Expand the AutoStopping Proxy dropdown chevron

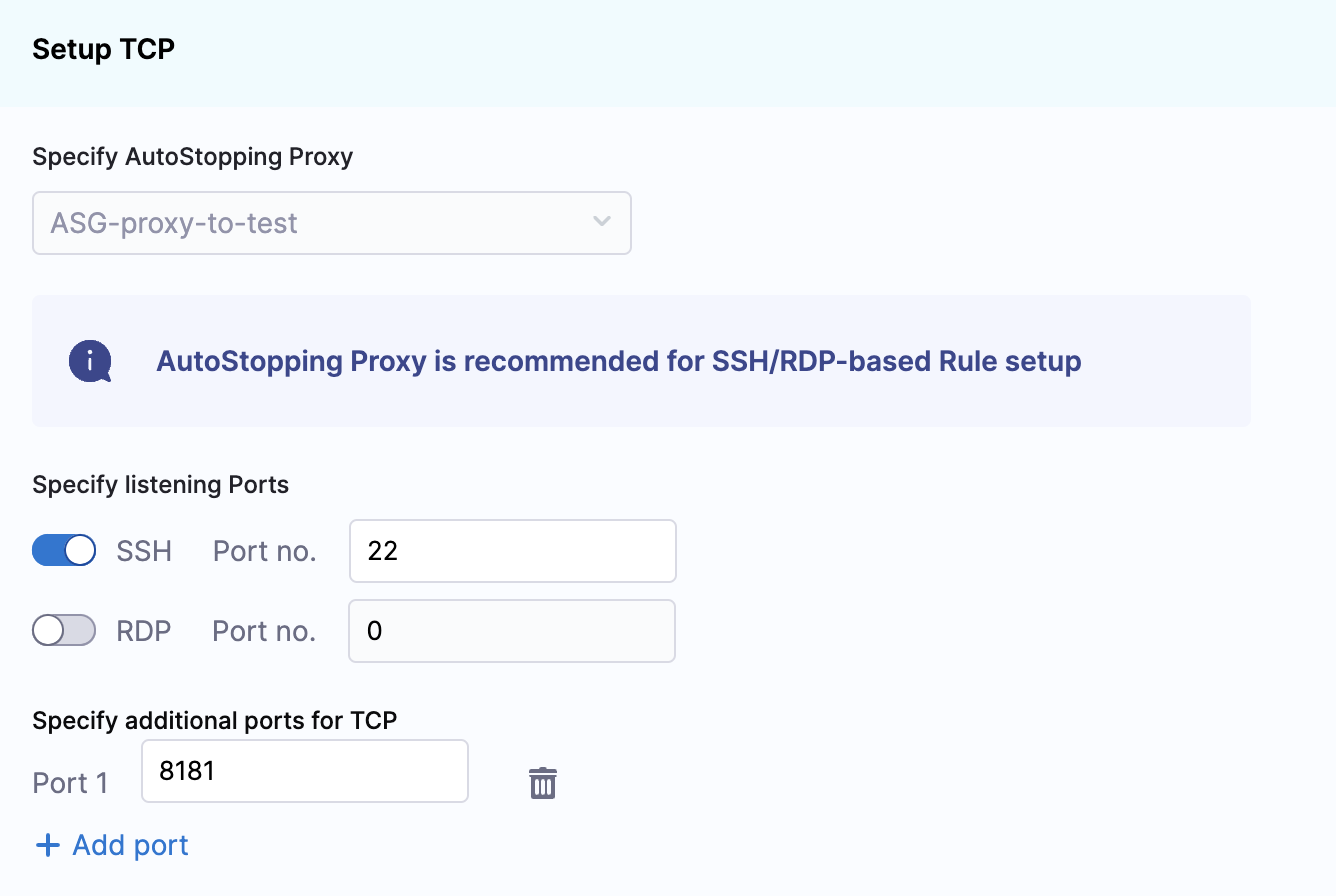point(602,222)
